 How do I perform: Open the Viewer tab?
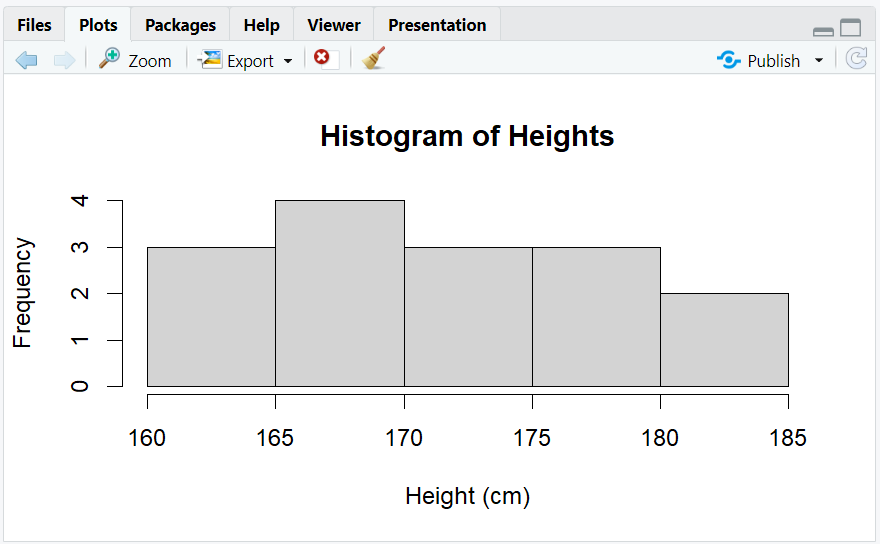(x=334, y=25)
